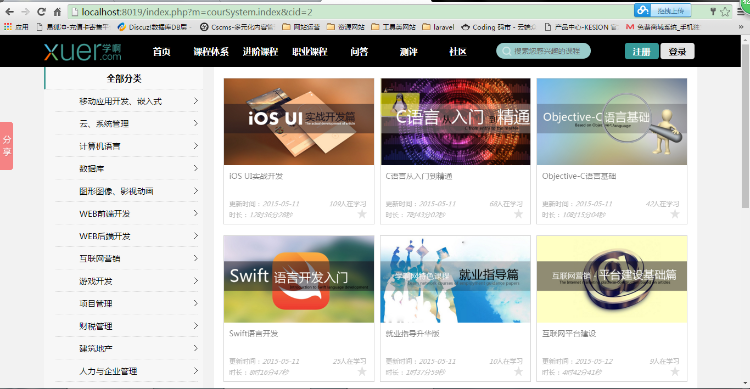This screenshot has width=750, height=389.
Task: Open the Apps grid in bookmarks bar
Action: pos(16,27)
